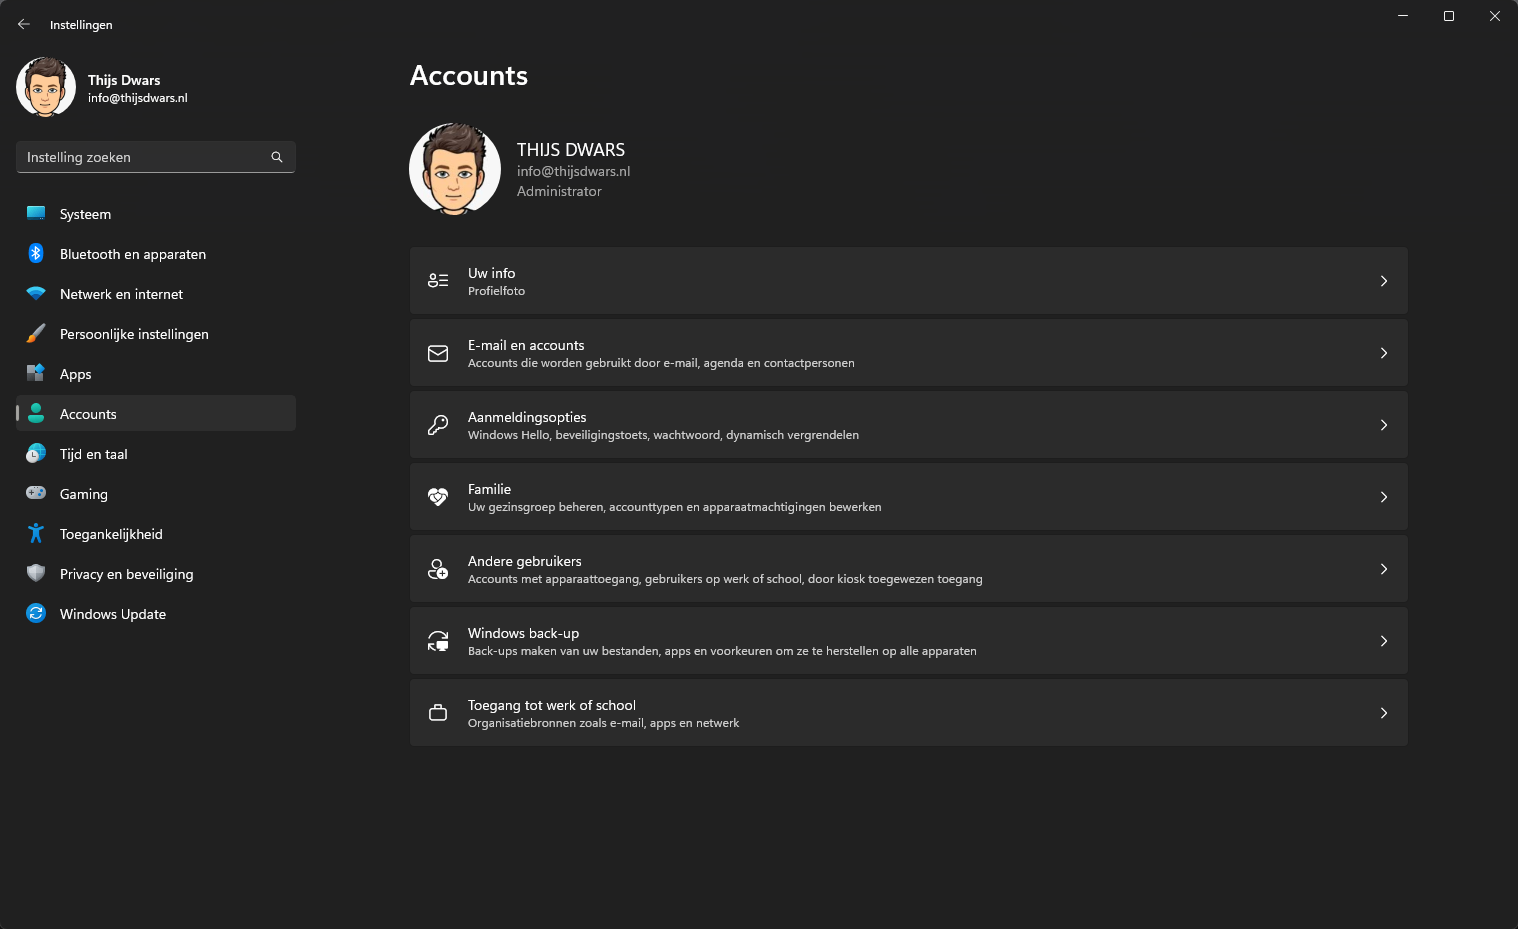Open Tijd en taal section
The height and width of the screenshot is (929, 1518).
pos(94,454)
